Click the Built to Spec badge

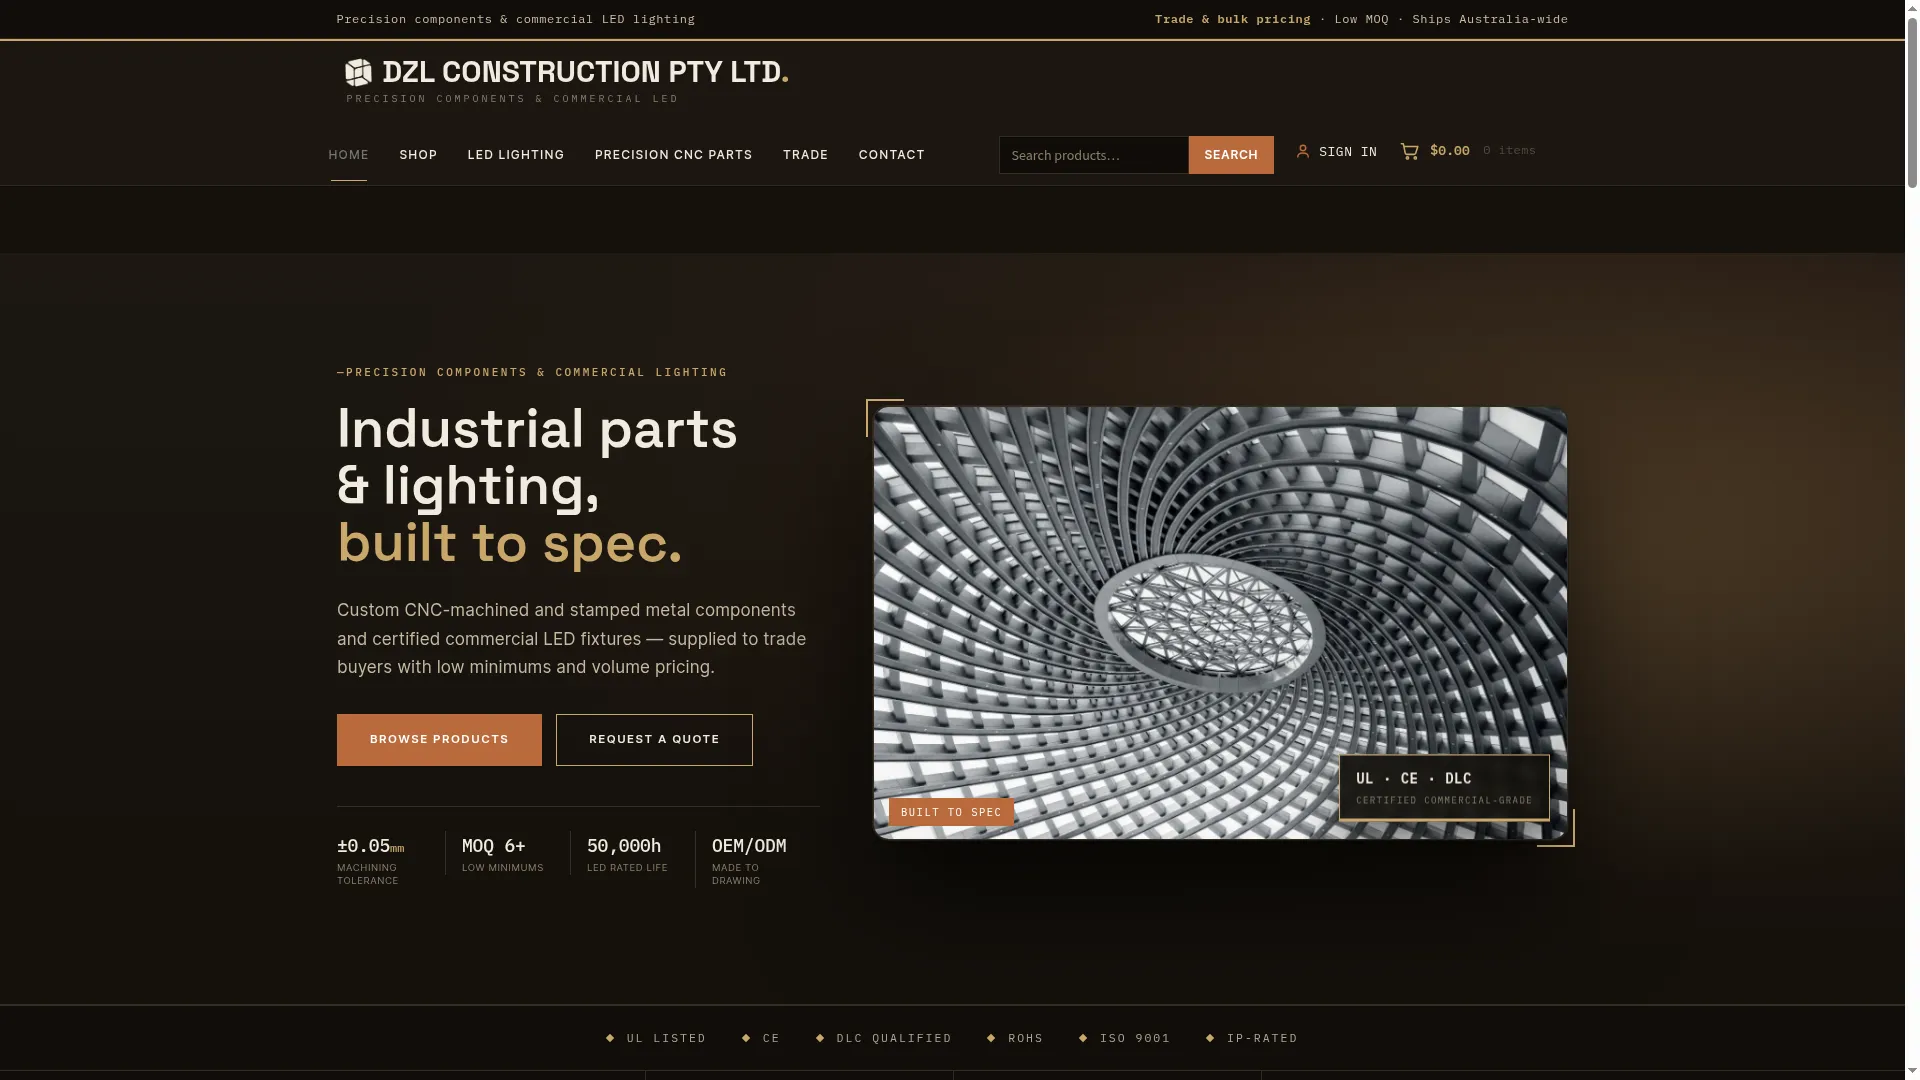coord(951,812)
